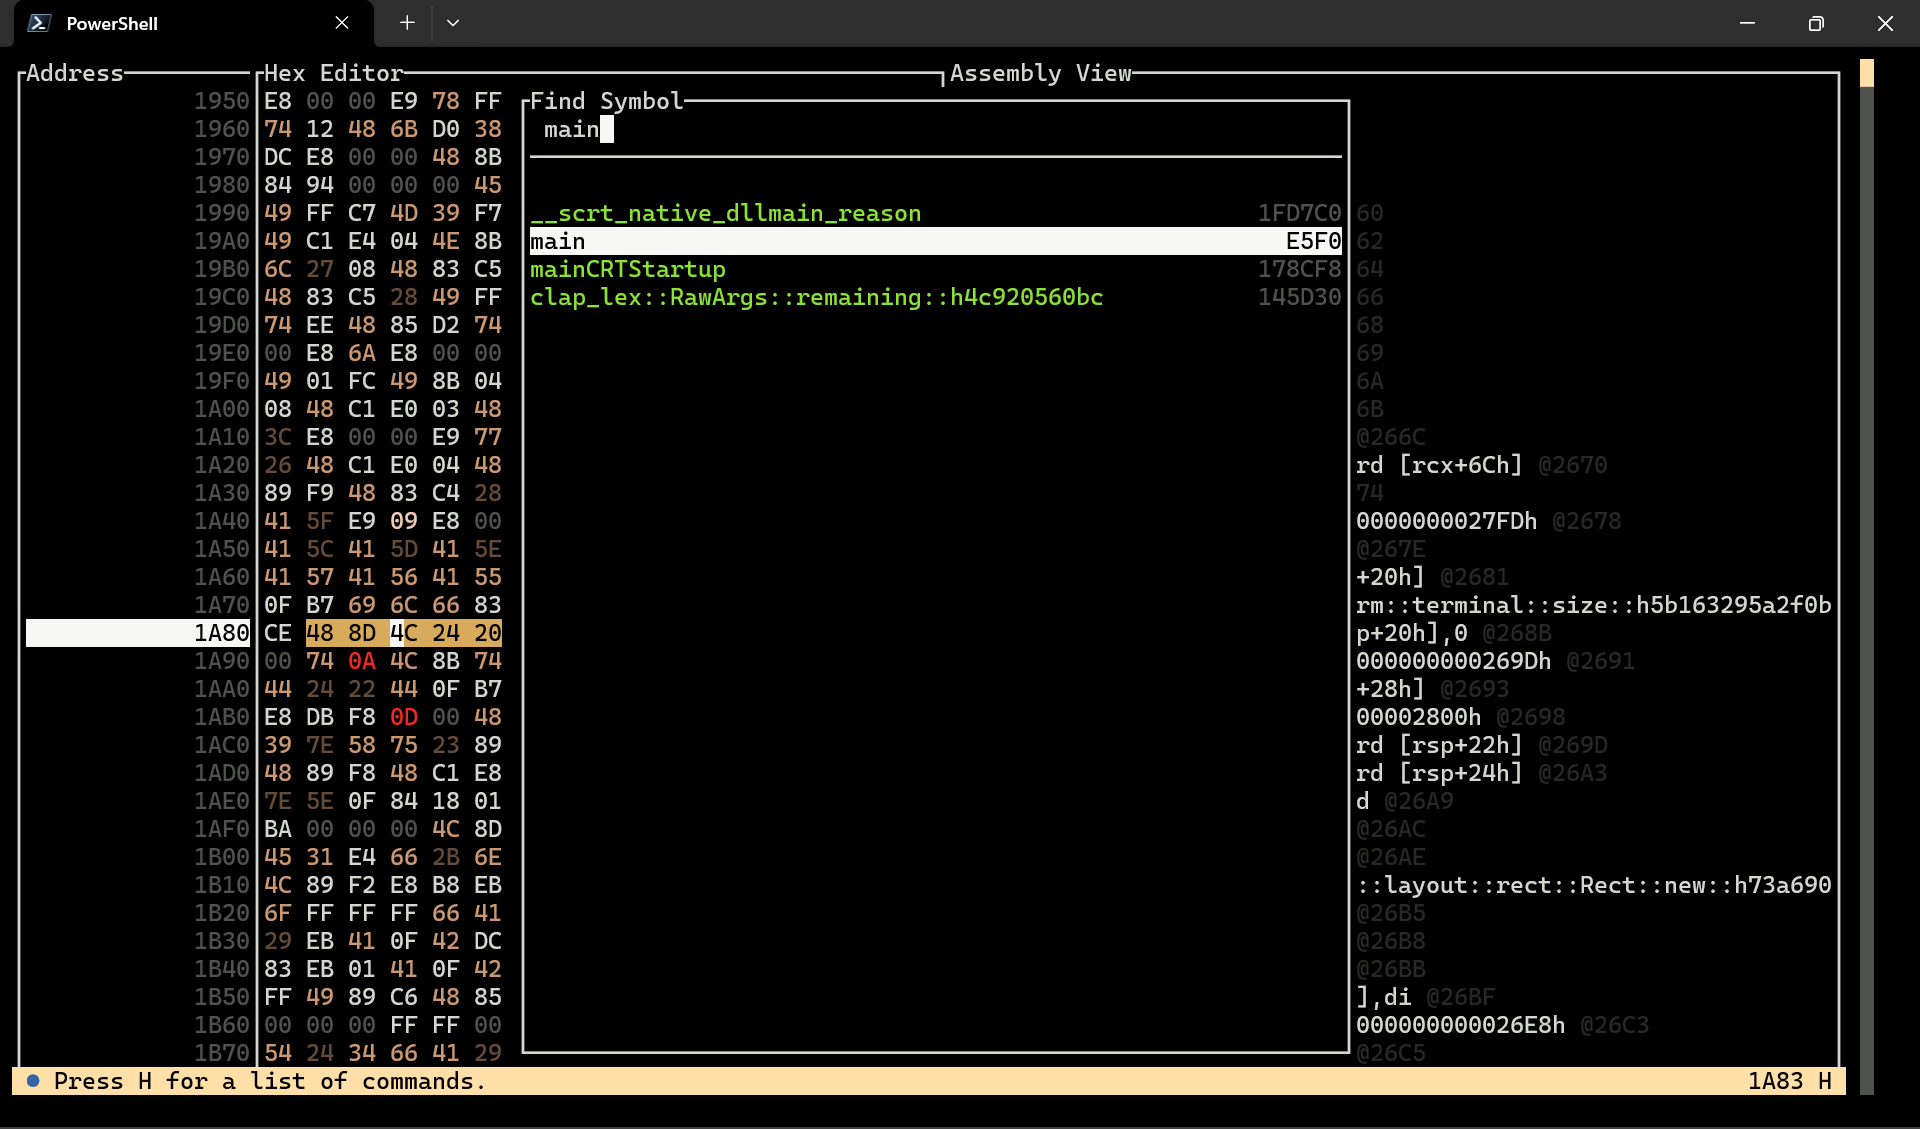Click the red 0D byte in row 1AB0
1920x1129 pixels.
pyautogui.click(x=404, y=717)
